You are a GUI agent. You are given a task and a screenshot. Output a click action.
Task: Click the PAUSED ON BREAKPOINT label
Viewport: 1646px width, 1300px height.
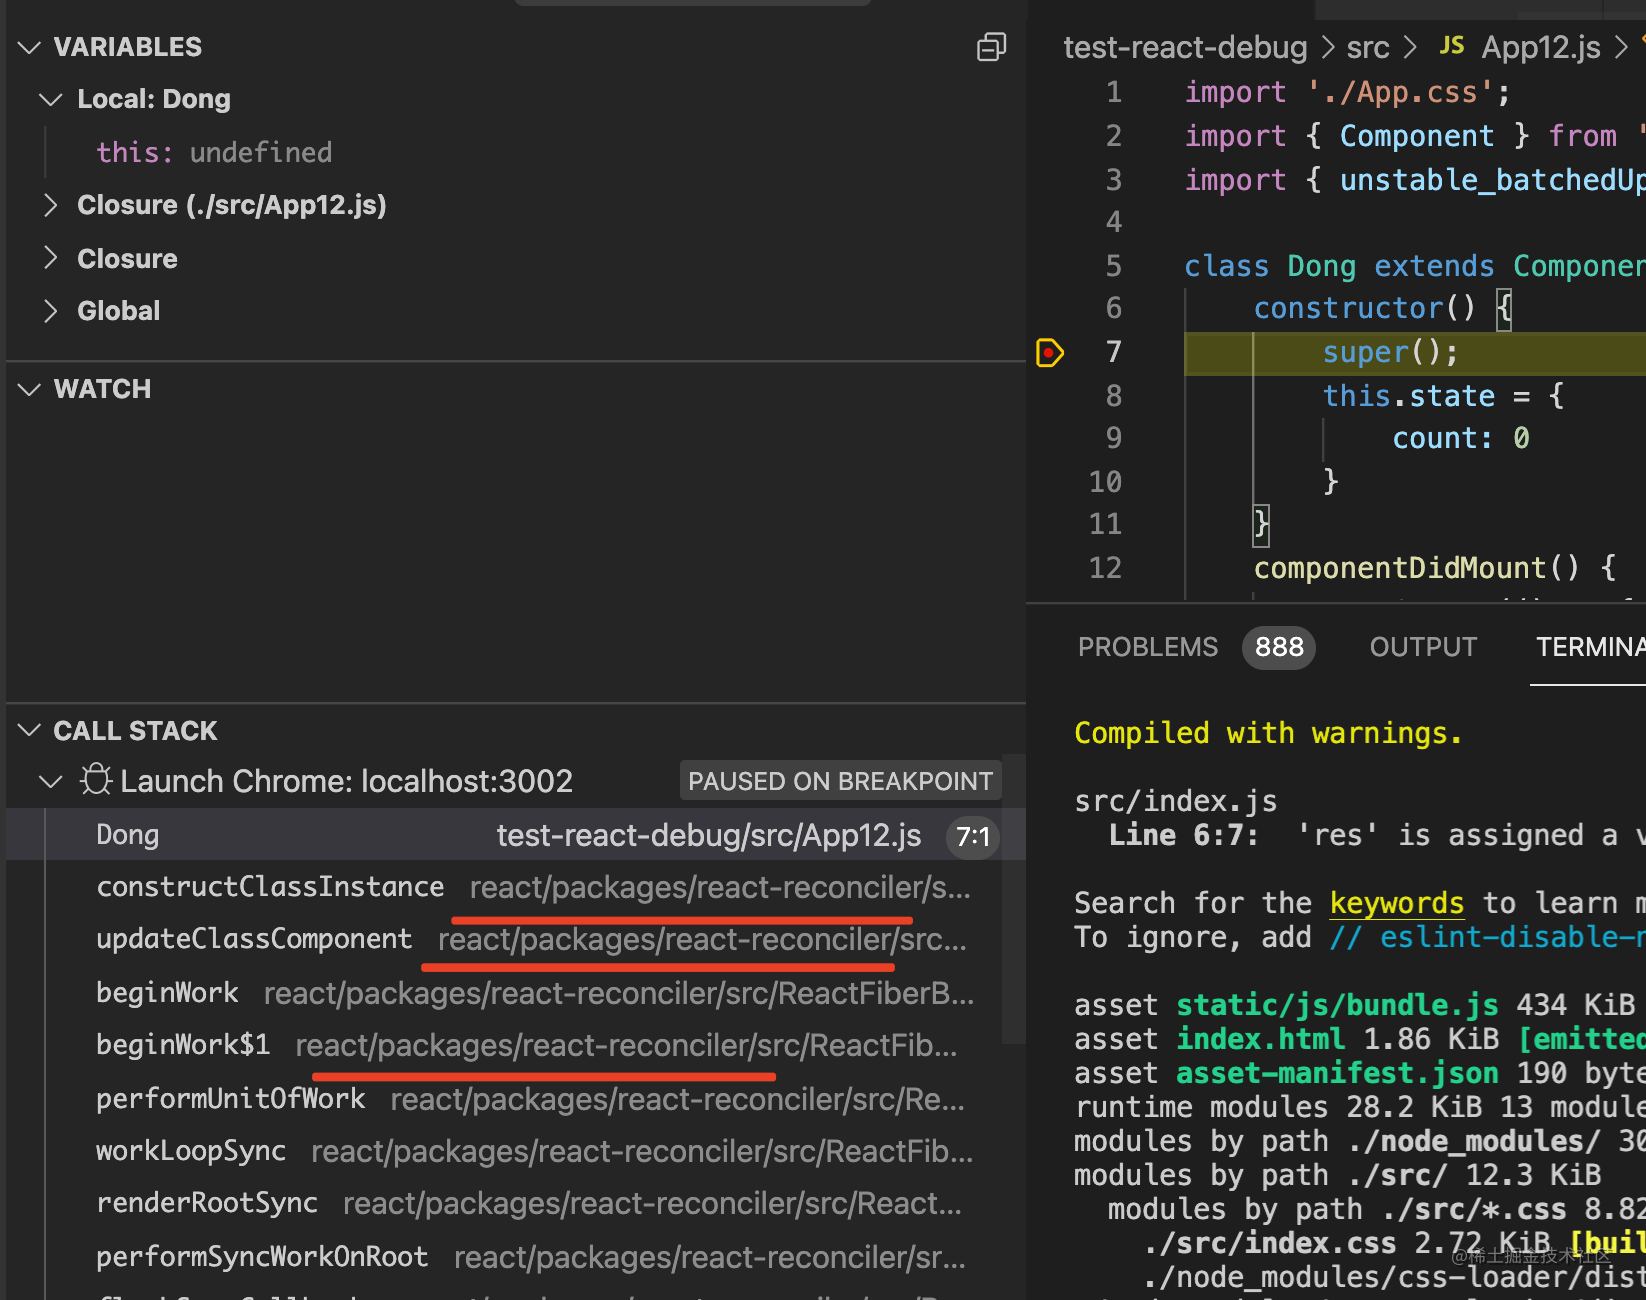click(x=840, y=781)
